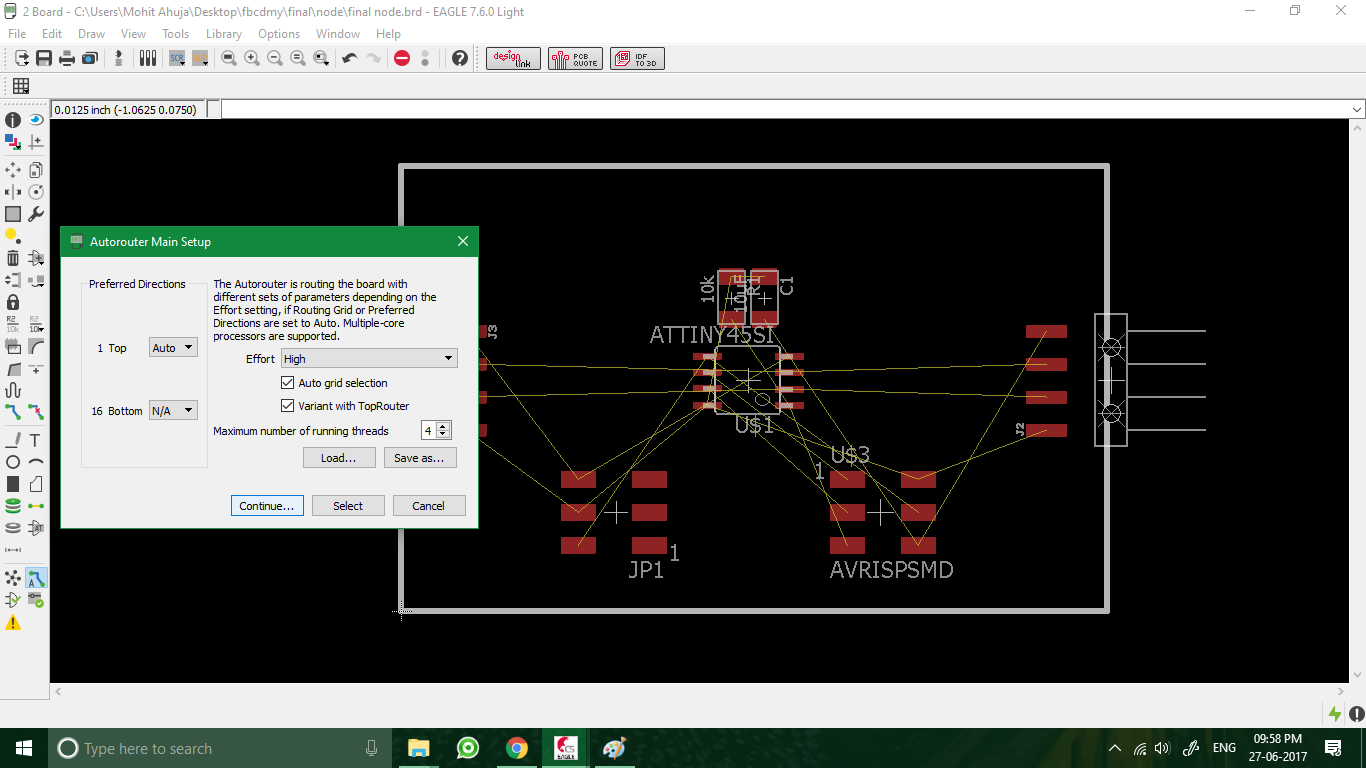Select the Dimension tool
Image resolution: width=1366 pixels, height=768 pixels.
click(13, 550)
